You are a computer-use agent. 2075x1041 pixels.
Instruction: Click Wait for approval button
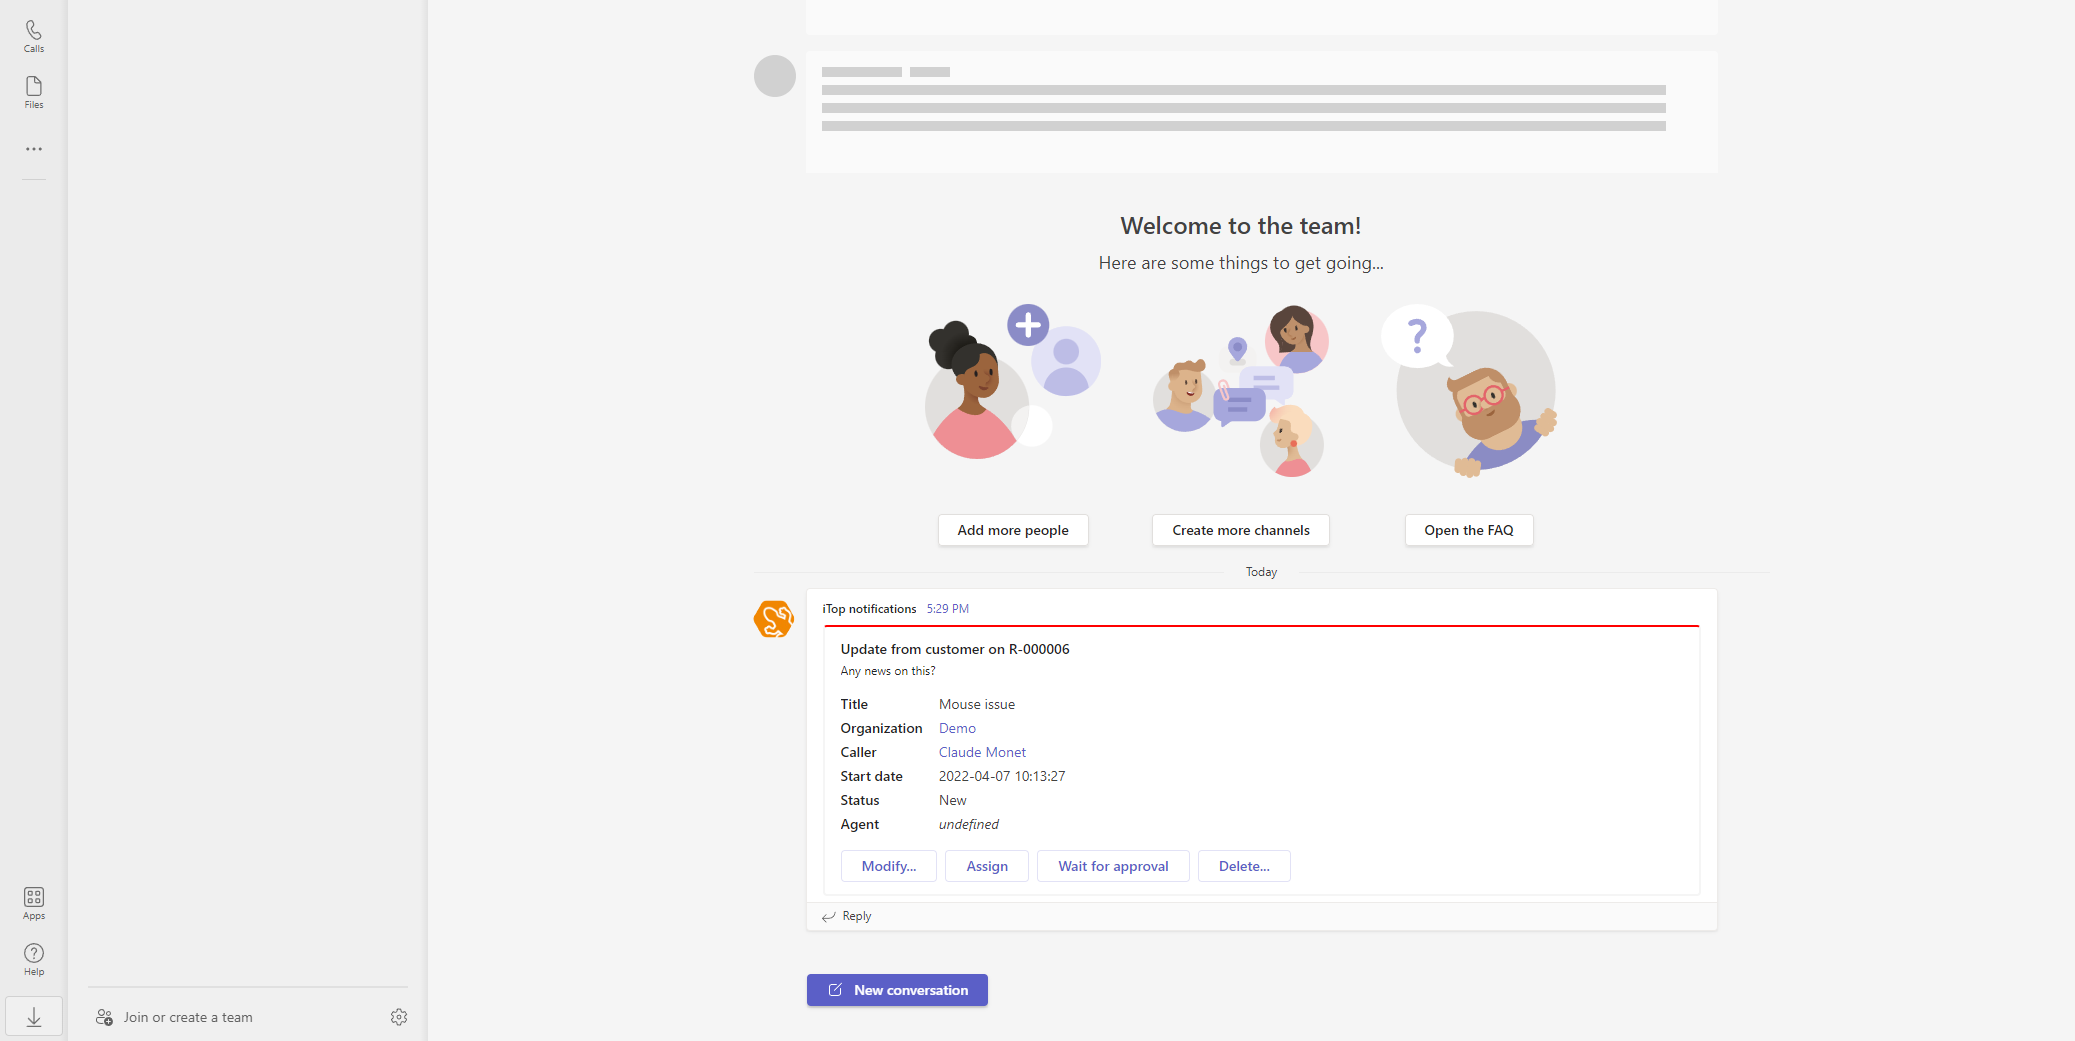pyautogui.click(x=1113, y=866)
